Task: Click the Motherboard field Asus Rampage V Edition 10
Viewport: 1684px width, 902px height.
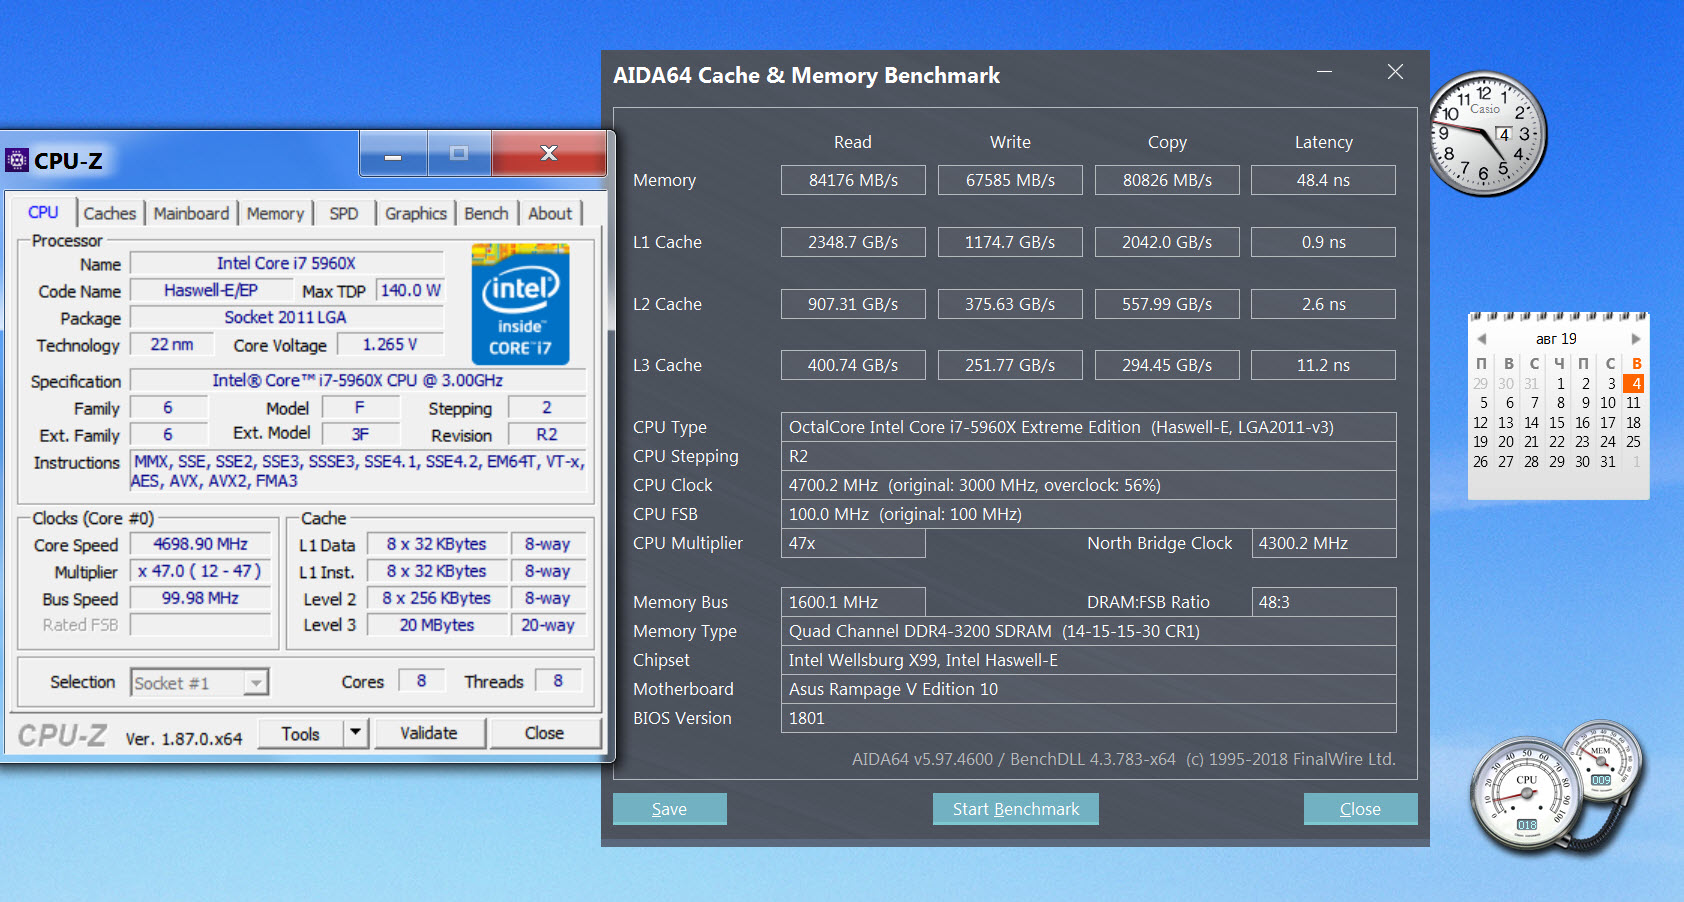Action: 1088,689
